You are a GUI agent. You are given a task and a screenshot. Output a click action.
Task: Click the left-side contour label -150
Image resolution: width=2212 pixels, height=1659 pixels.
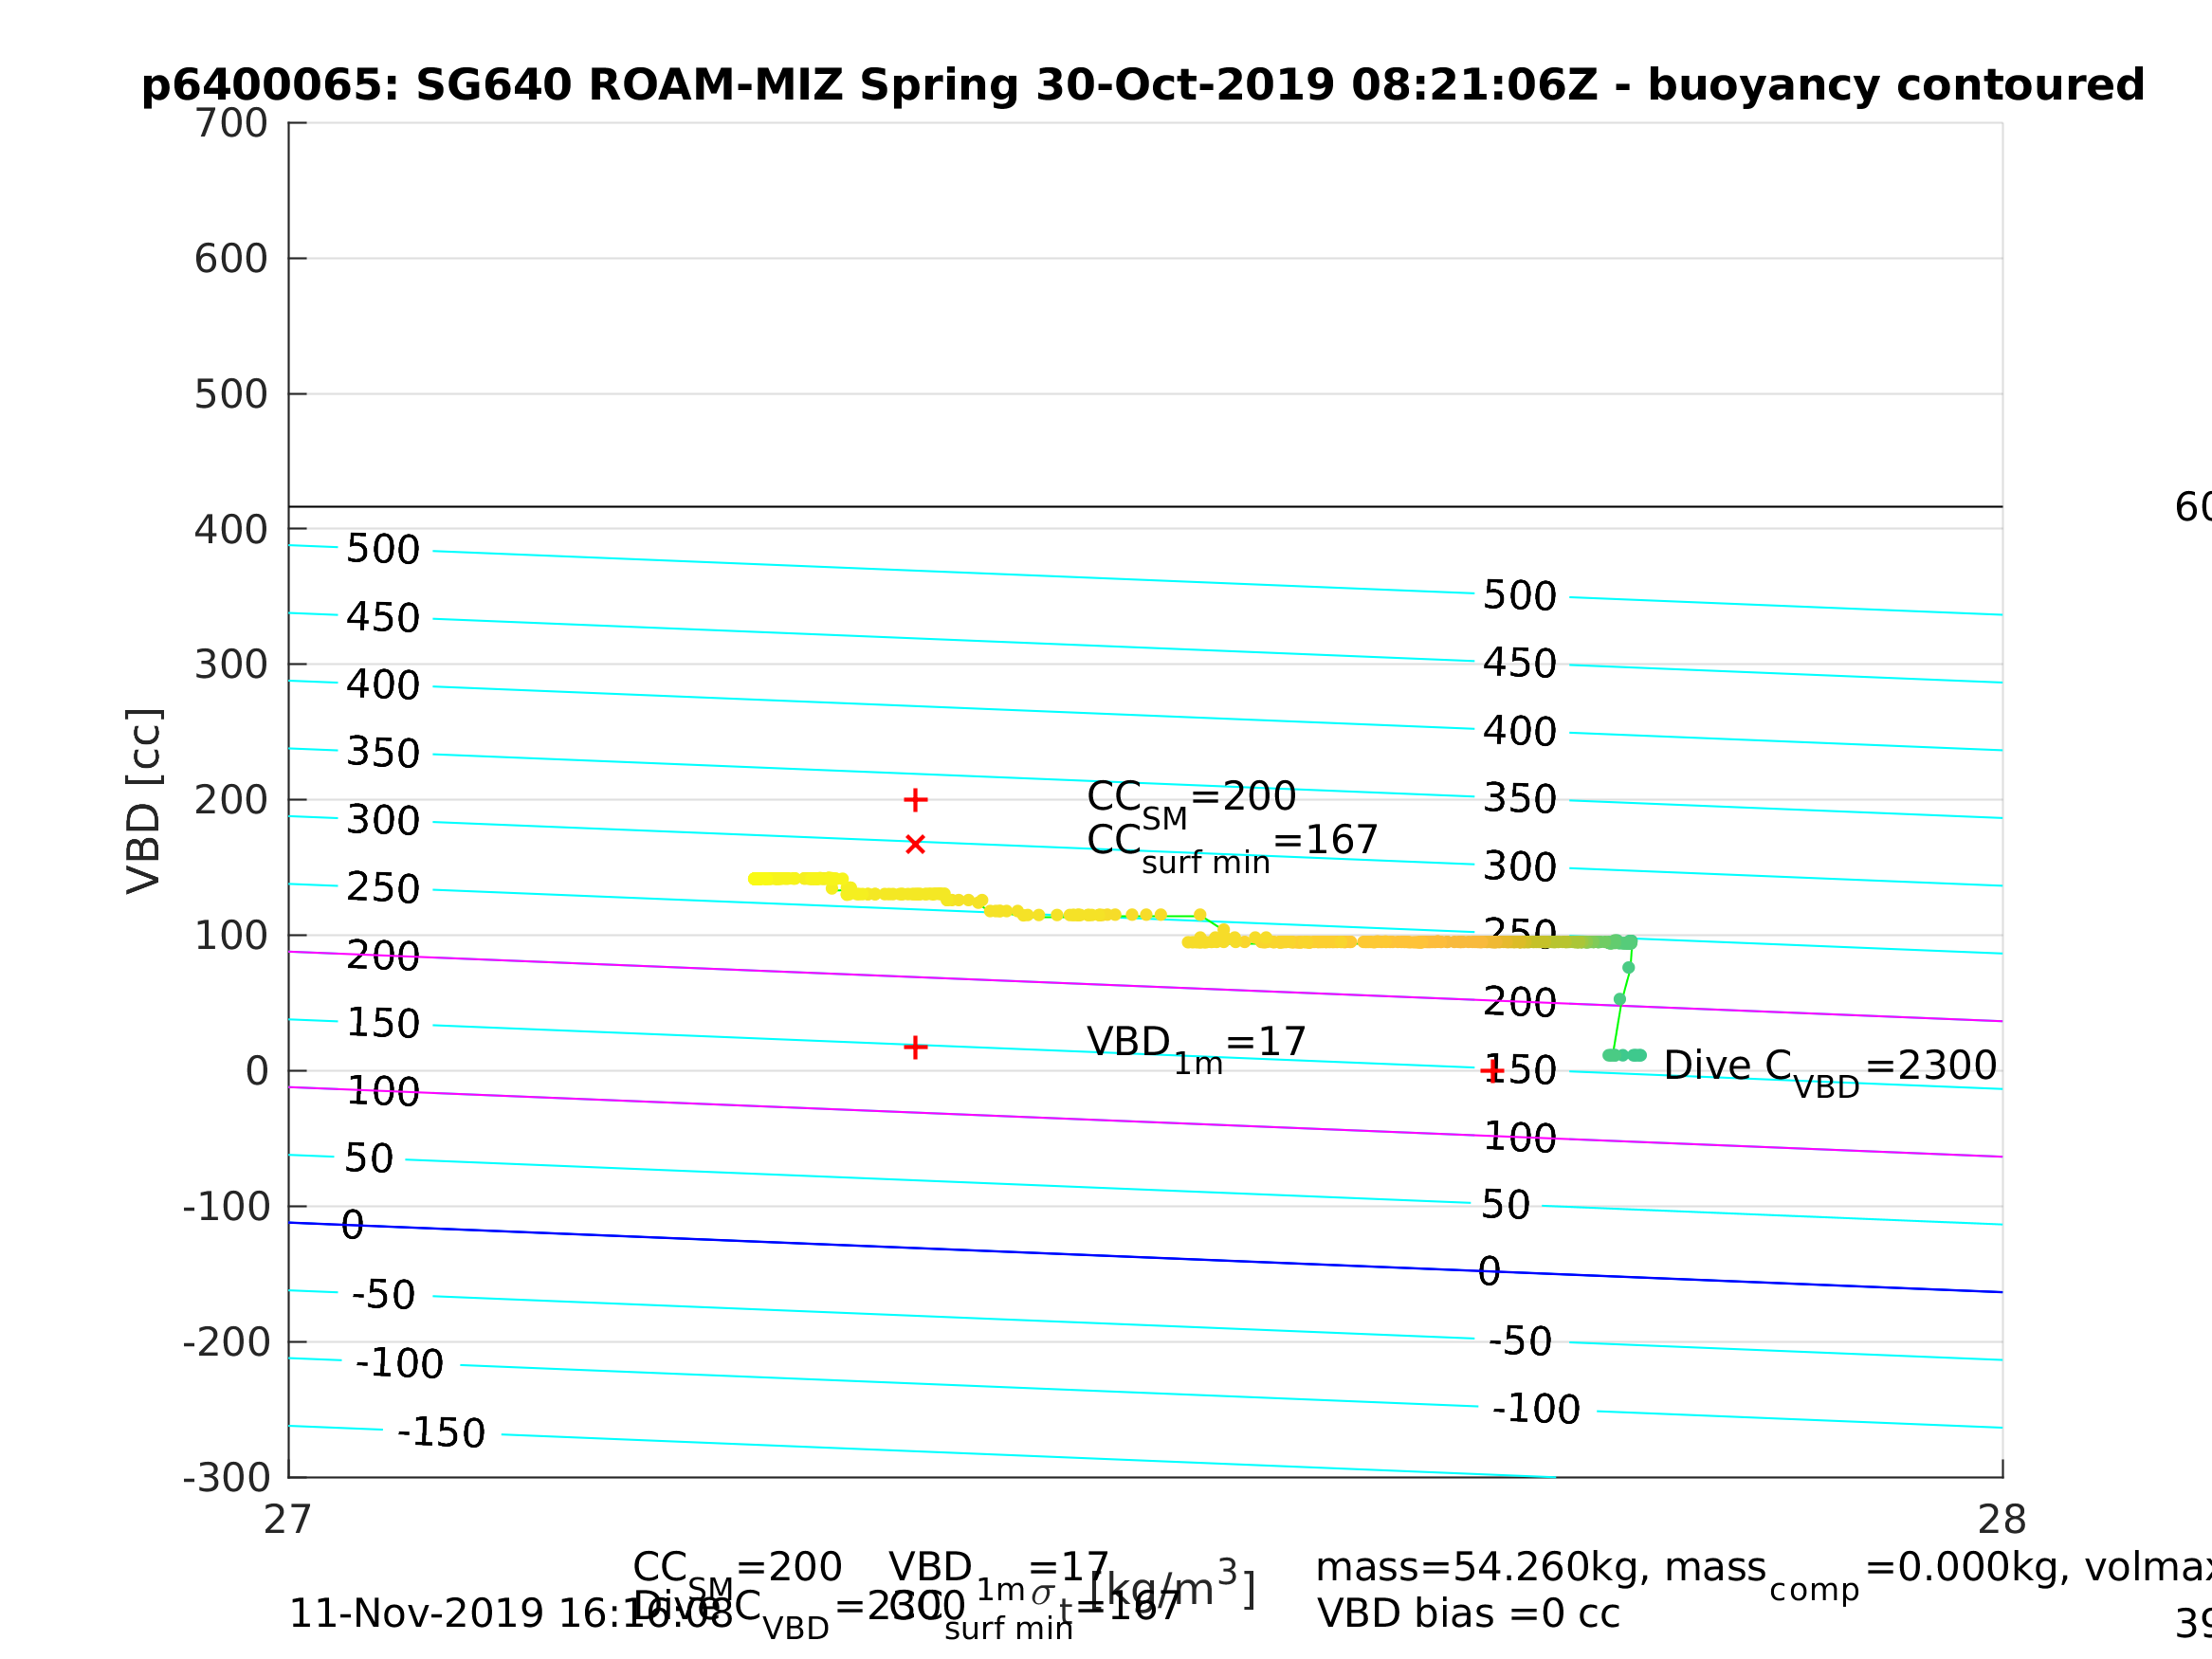[441, 1433]
